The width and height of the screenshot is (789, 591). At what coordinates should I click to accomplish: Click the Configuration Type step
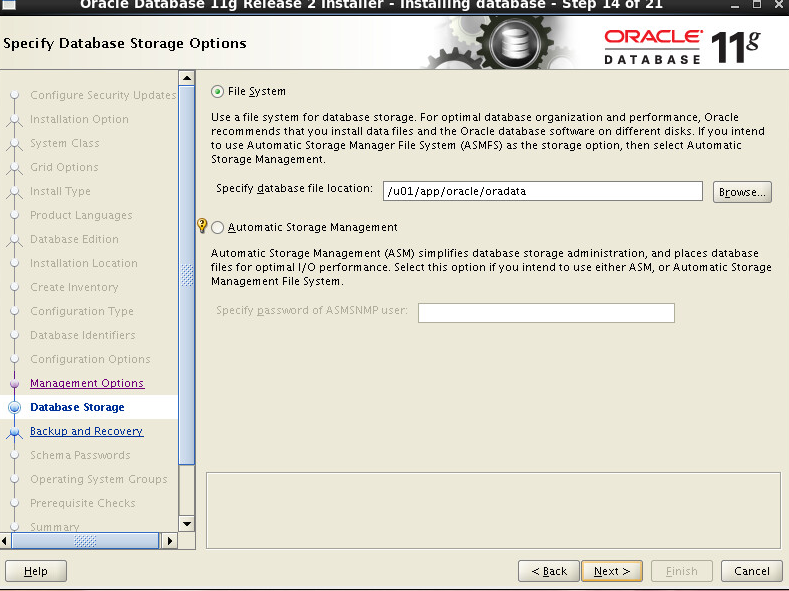(x=82, y=311)
